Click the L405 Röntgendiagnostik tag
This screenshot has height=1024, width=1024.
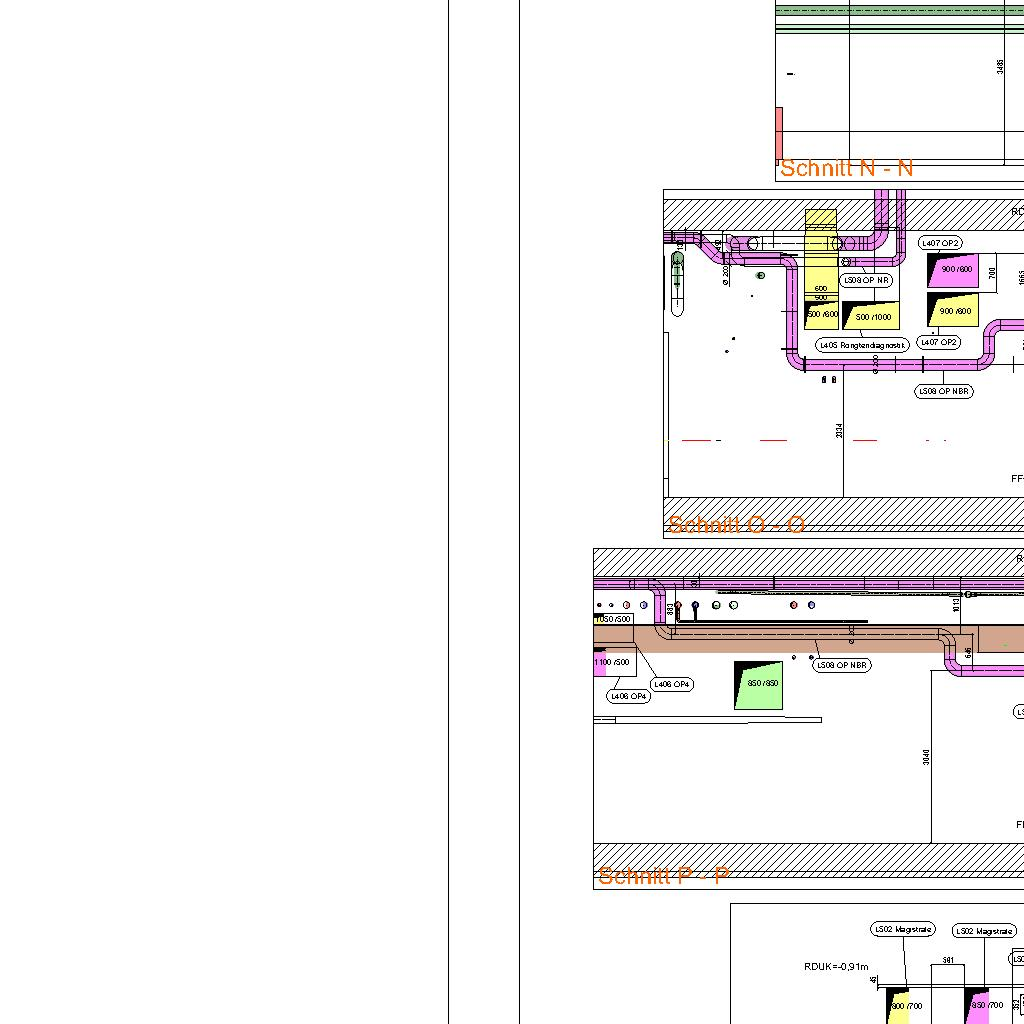point(863,345)
